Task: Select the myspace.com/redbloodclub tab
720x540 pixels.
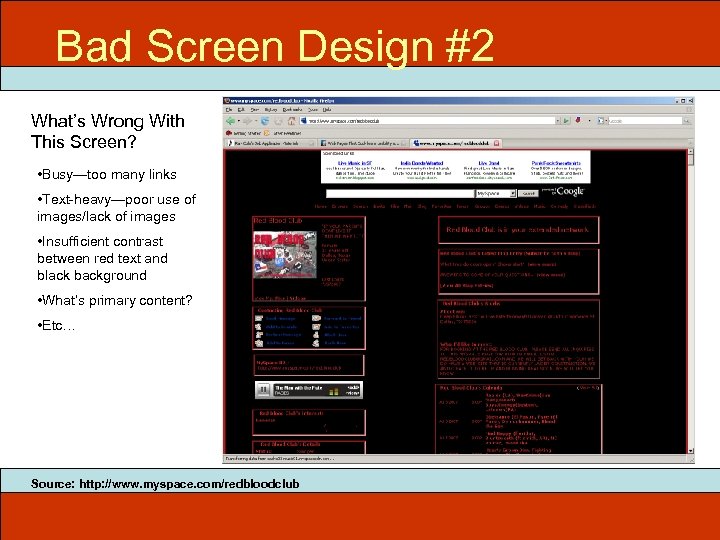Action: coord(456,143)
